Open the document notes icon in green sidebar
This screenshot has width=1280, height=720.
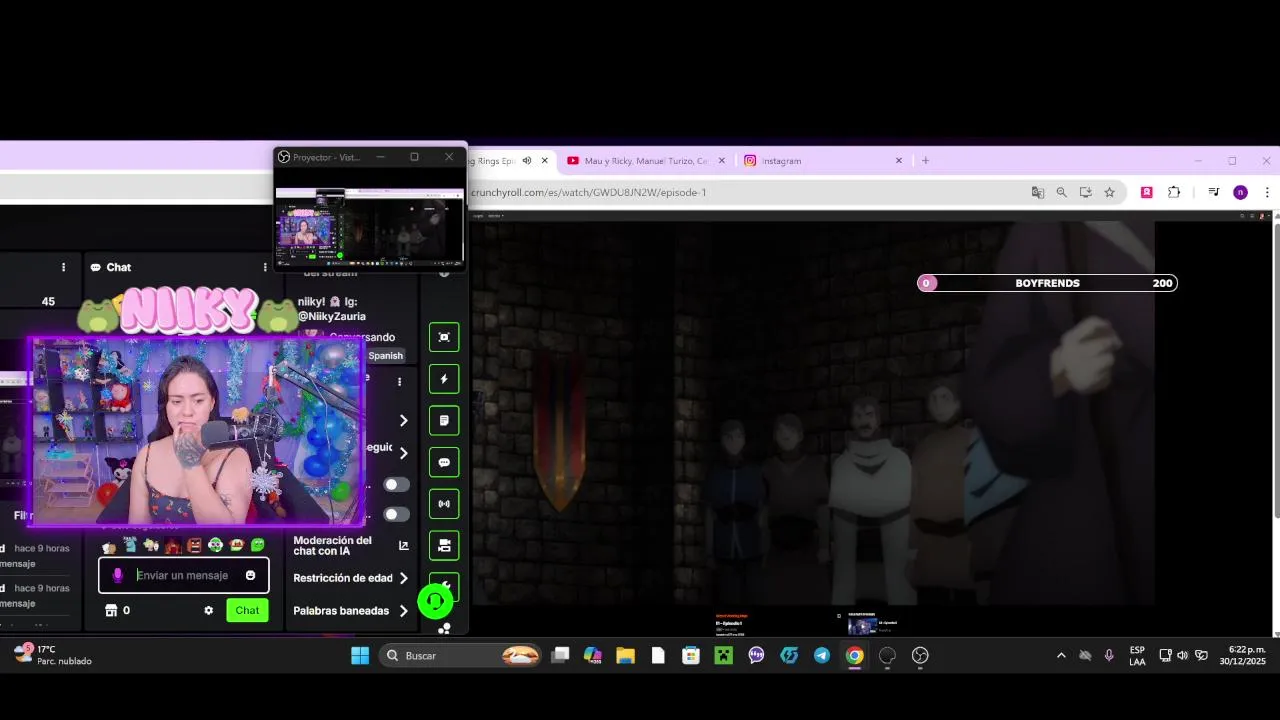point(444,421)
